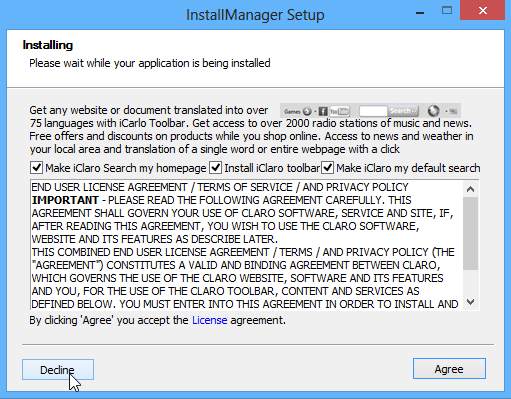The image size is (511, 399).
Task: Click the globe icon in toolbar preview
Action: click(x=433, y=111)
